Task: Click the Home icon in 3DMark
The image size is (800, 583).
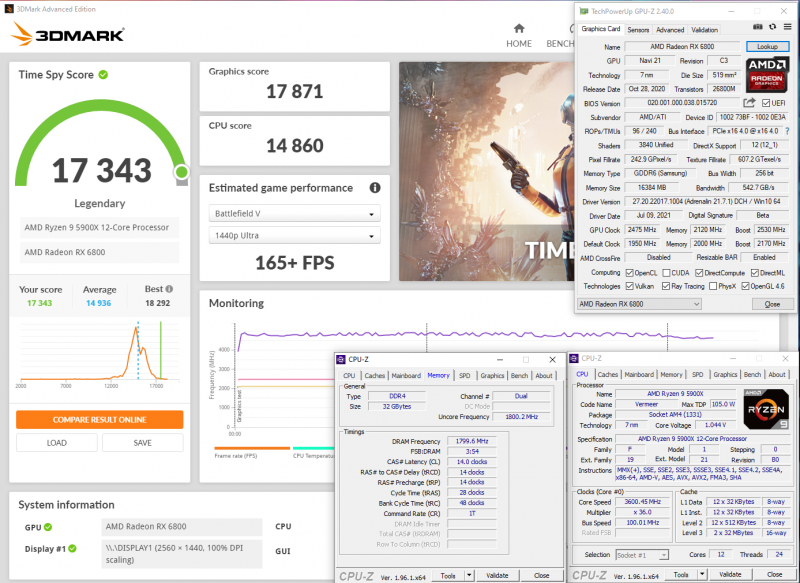Action: [519, 28]
